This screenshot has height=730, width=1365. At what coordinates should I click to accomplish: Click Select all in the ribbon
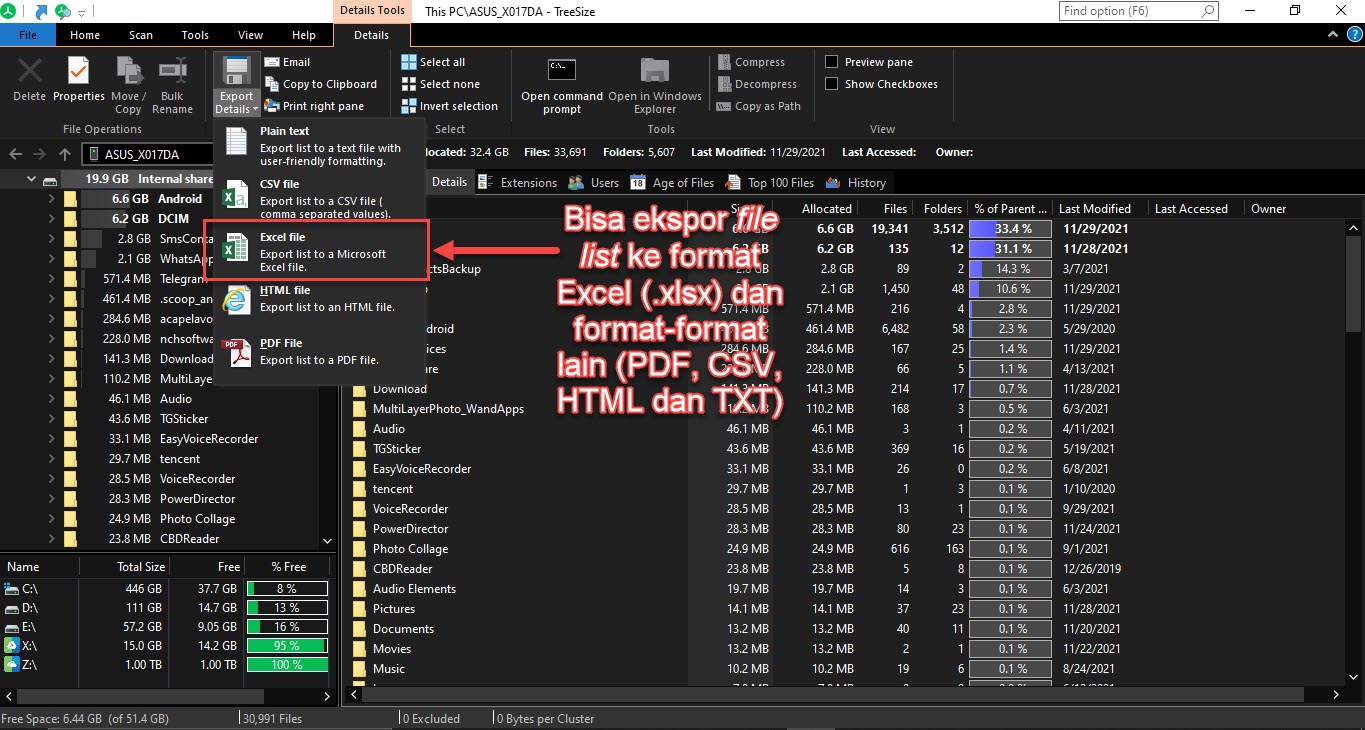tap(433, 62)
